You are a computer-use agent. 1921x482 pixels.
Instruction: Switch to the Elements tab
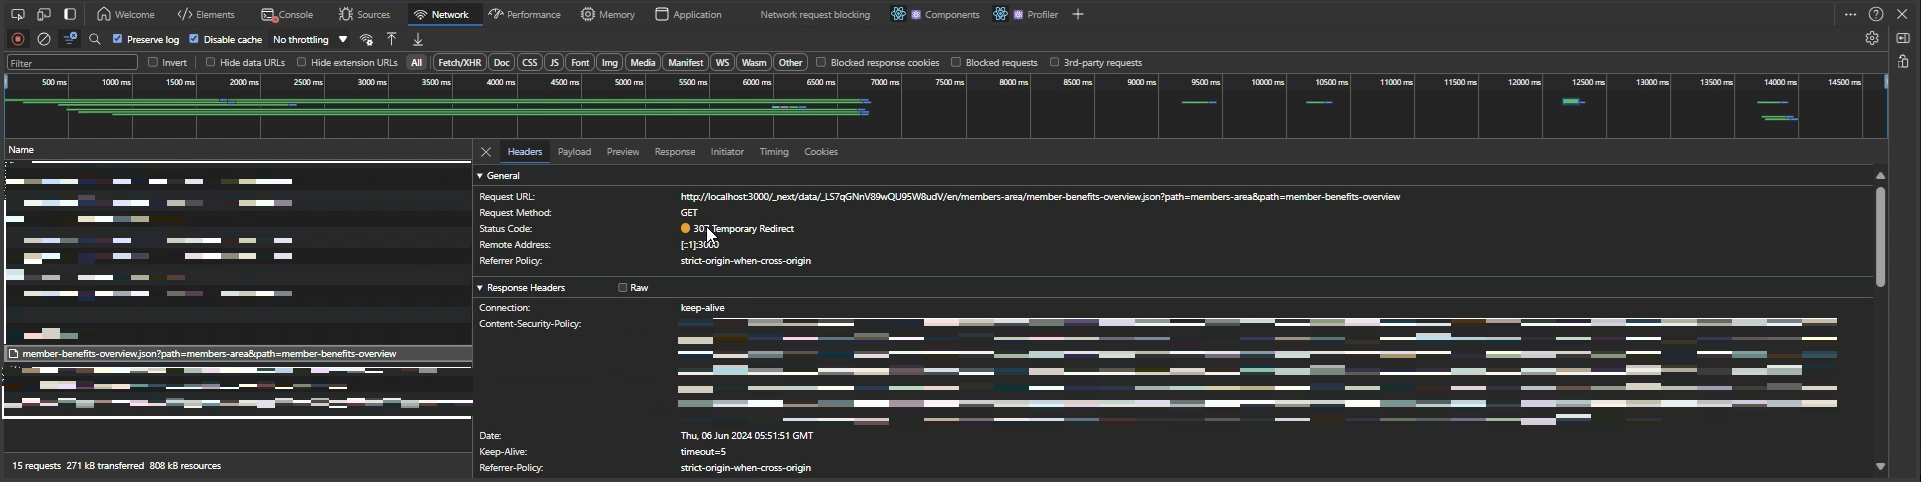point(206,14)
